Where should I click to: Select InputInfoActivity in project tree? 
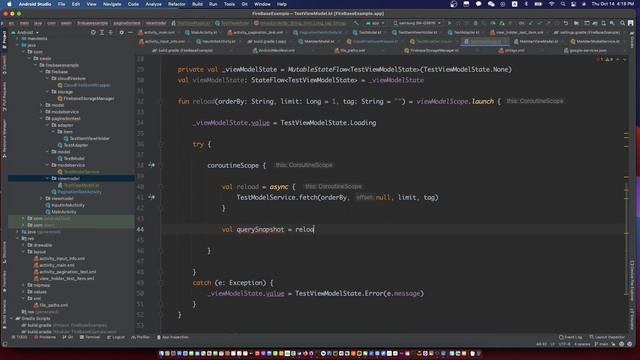coord(65,205)
